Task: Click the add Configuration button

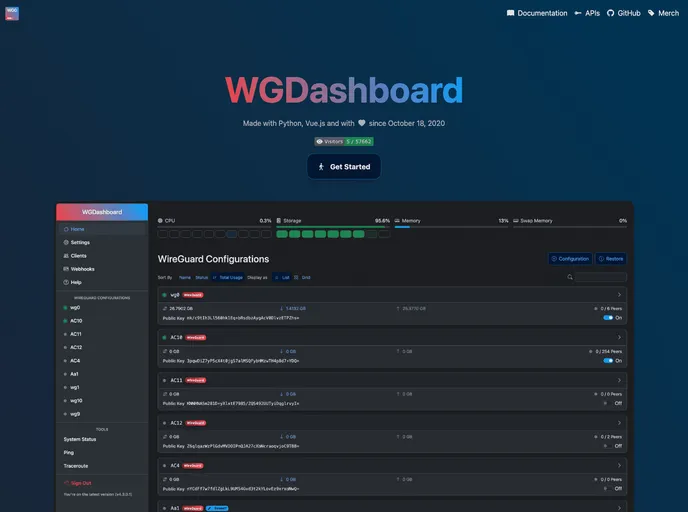Action: click(570, 259)
